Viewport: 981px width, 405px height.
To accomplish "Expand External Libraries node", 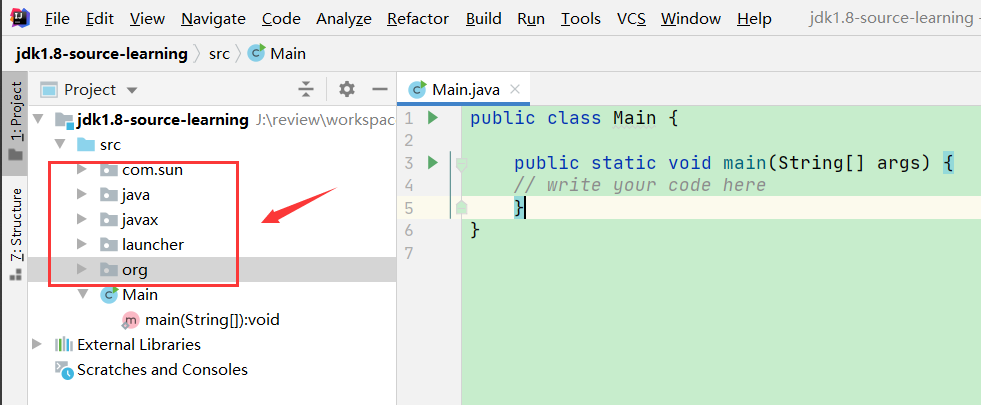I will [x=38, y=344].
